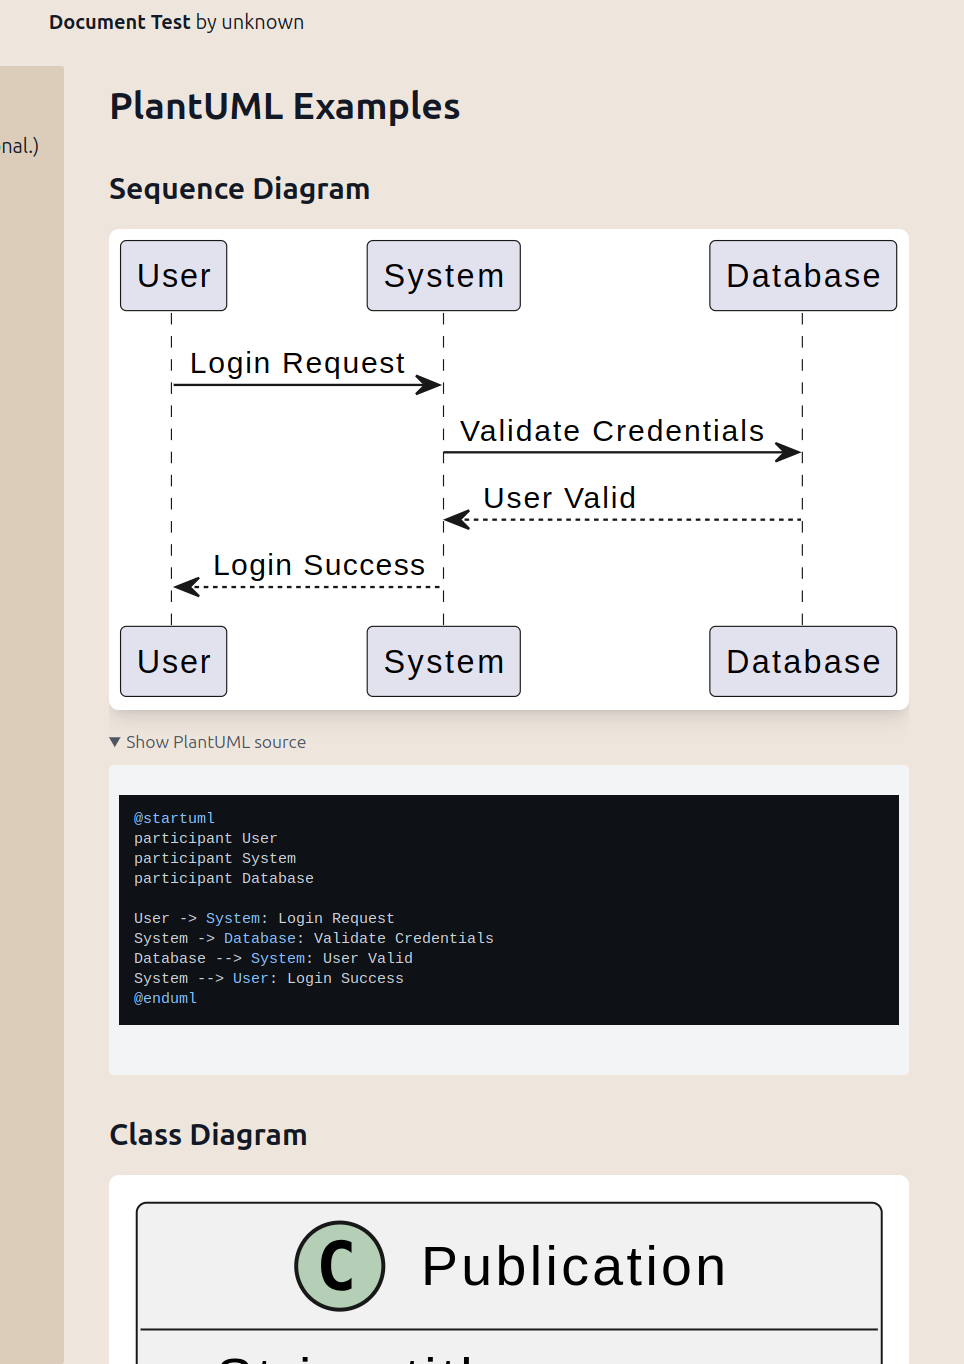Click the top User participant box

click(174, 276)
